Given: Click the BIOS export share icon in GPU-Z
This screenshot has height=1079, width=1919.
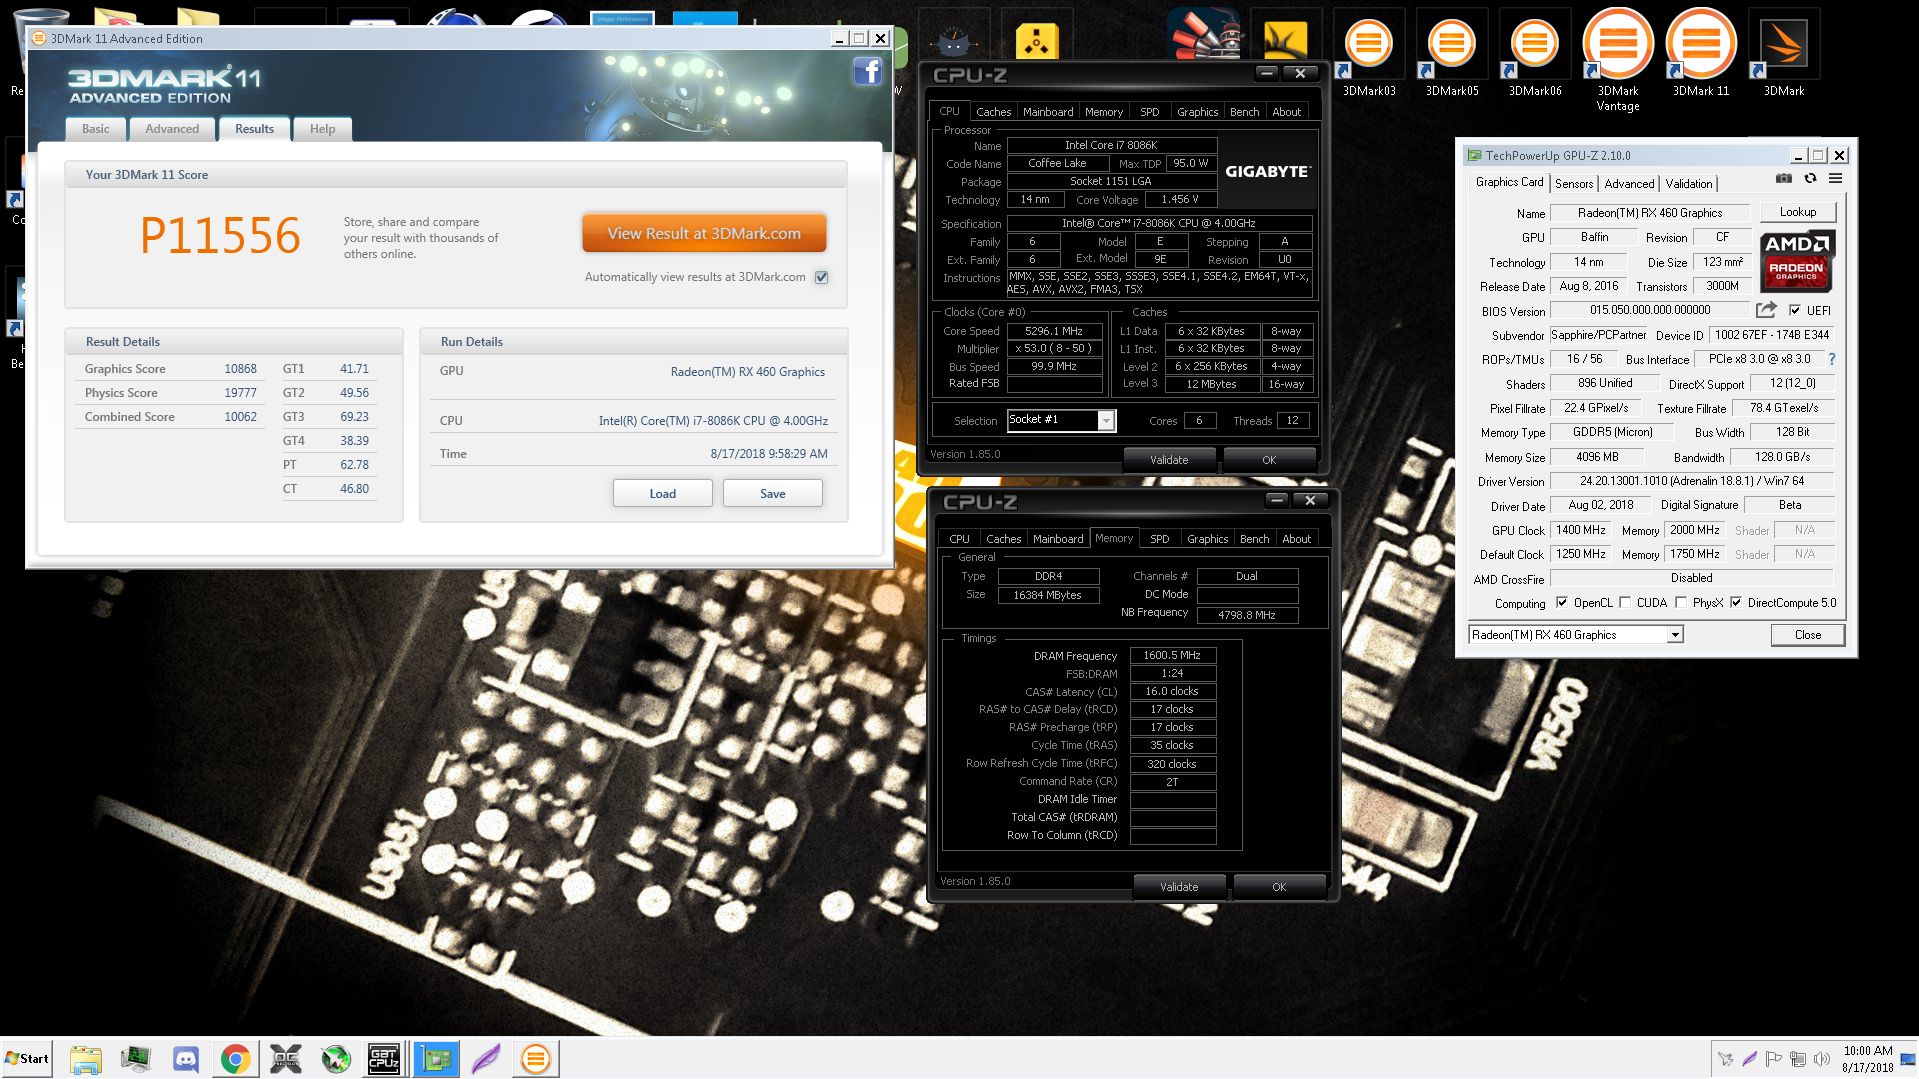Looking at the screenshot, I should (x=1766, y=310).
